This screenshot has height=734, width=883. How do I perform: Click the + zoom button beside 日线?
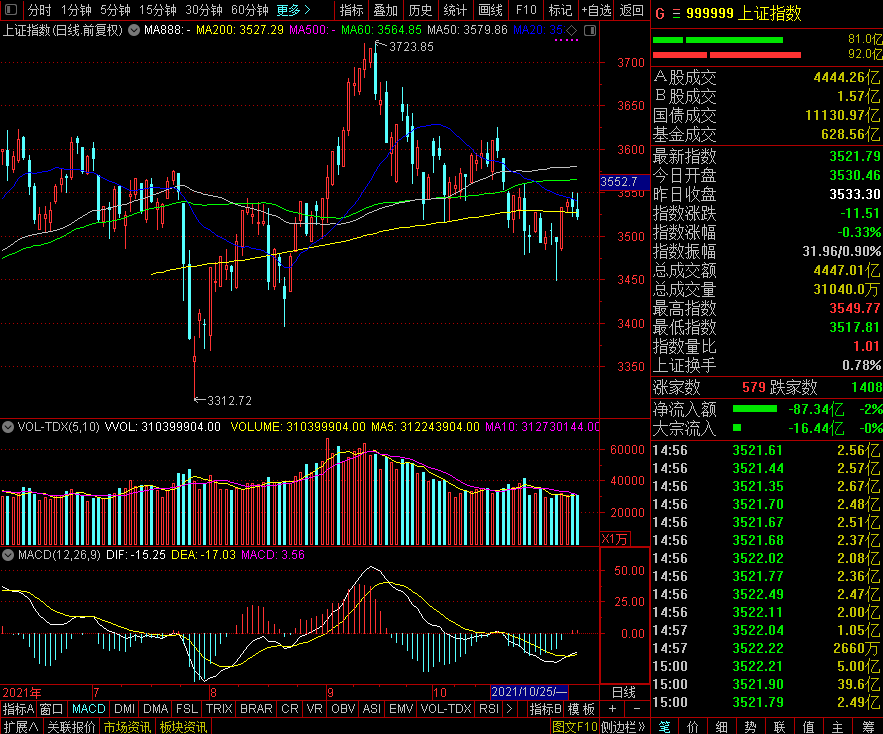[x=613, y=709]
